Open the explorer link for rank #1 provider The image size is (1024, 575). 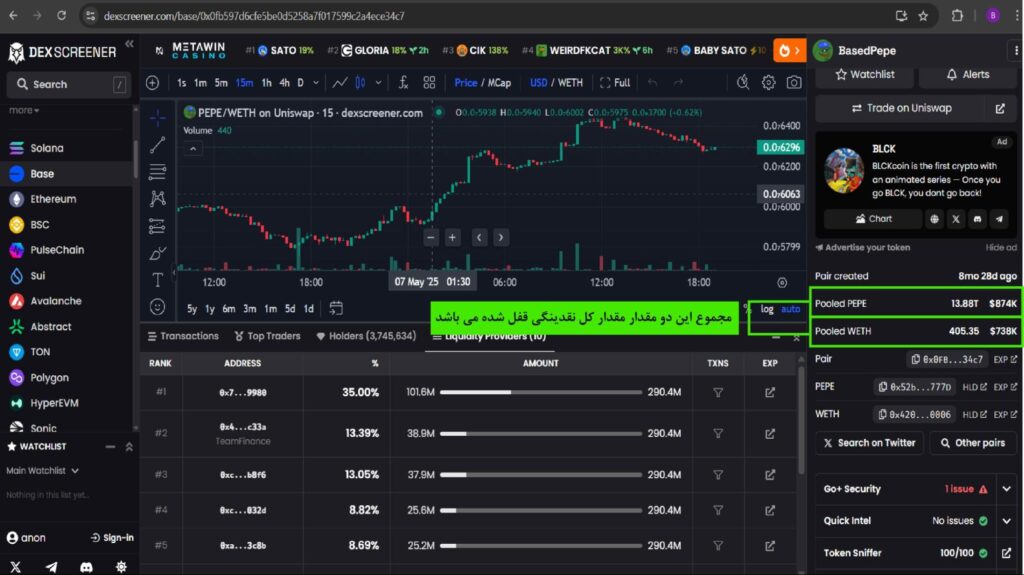(x=770, y=392)
